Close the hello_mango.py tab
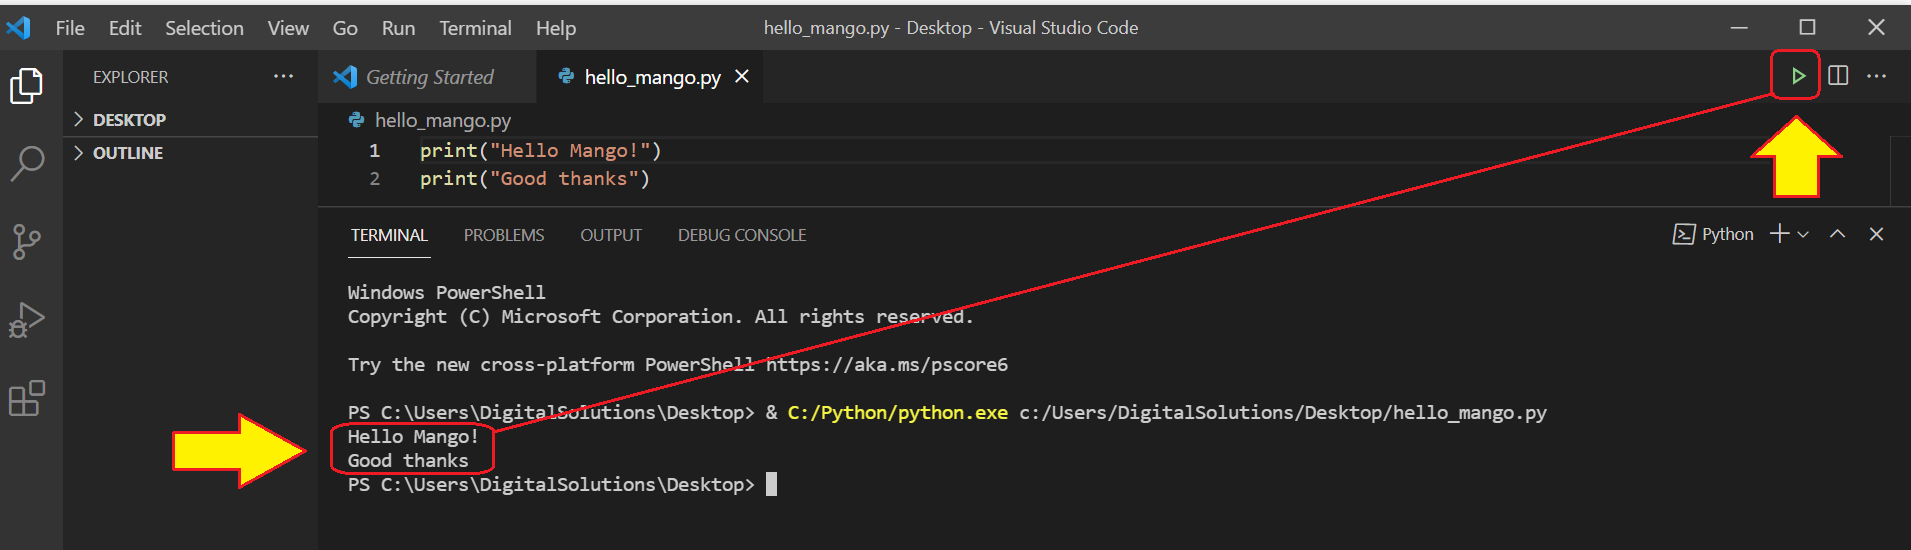The width and height of the screenshot is (1911, 550). 742,76
